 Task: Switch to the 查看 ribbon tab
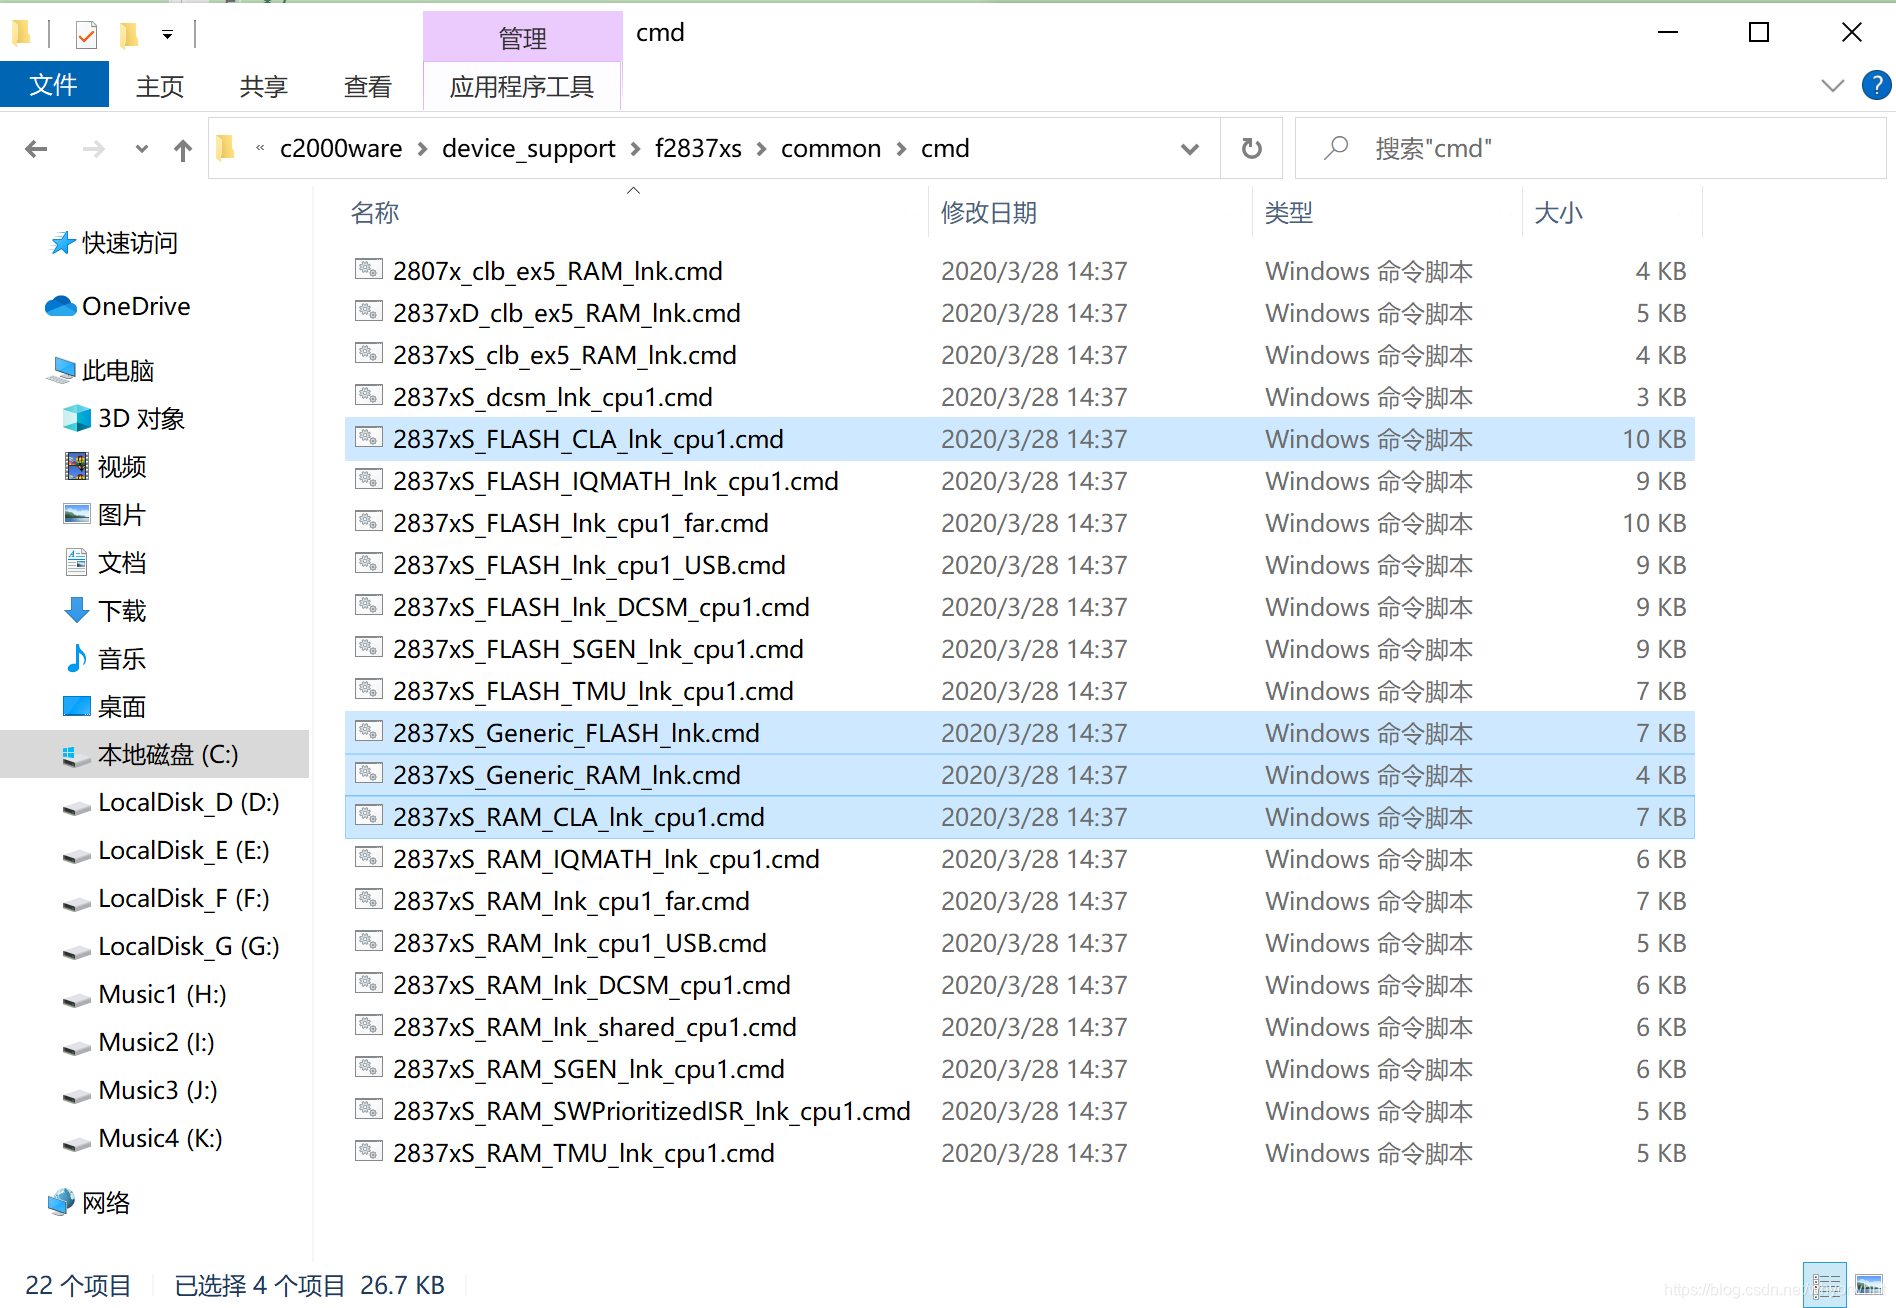point(367,86)
